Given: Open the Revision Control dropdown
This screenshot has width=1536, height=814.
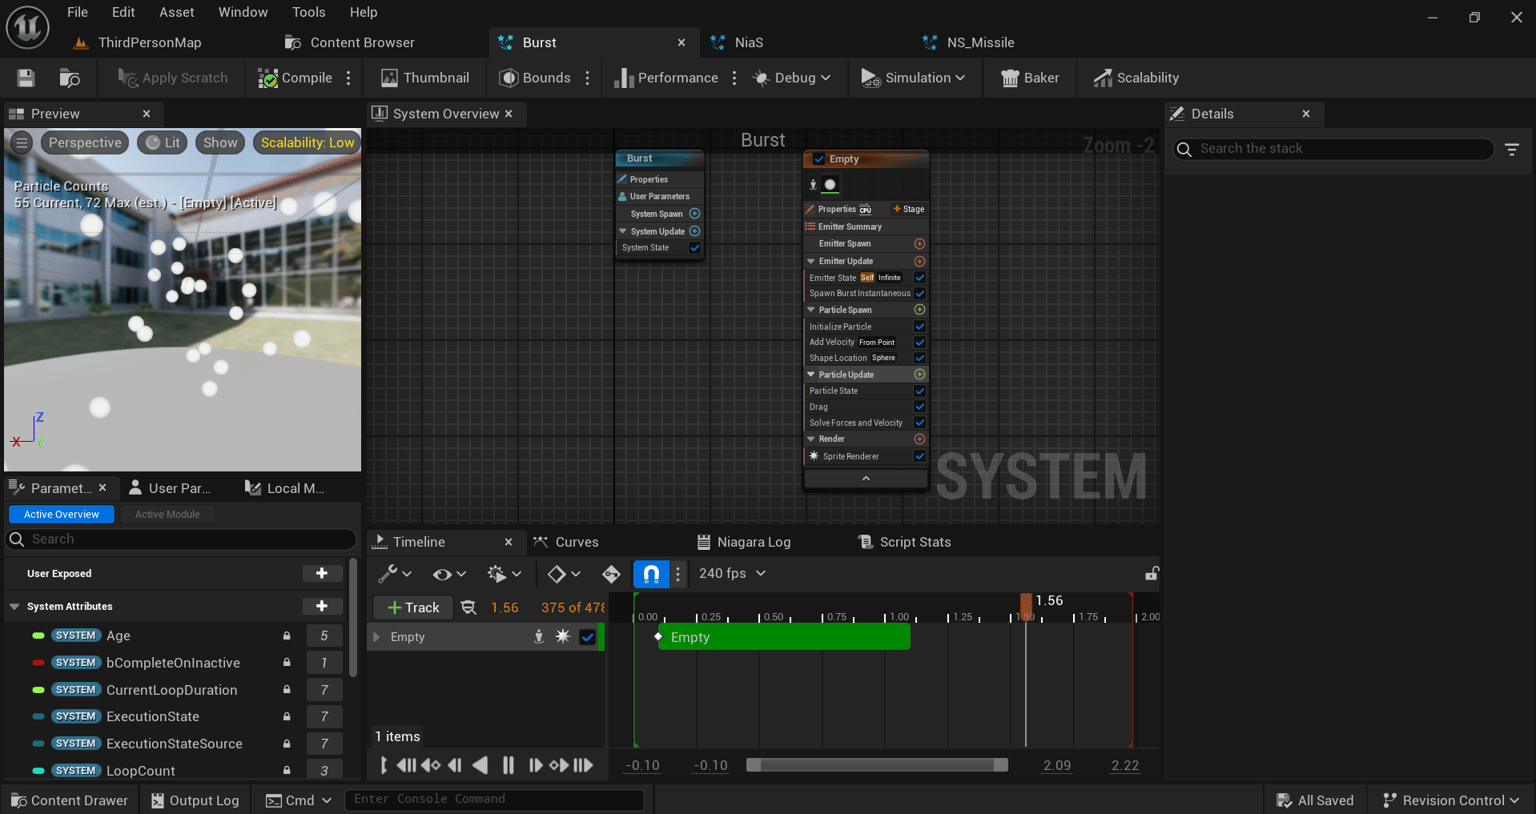Looking at the screenshot, I should (x=1451, y=800).
